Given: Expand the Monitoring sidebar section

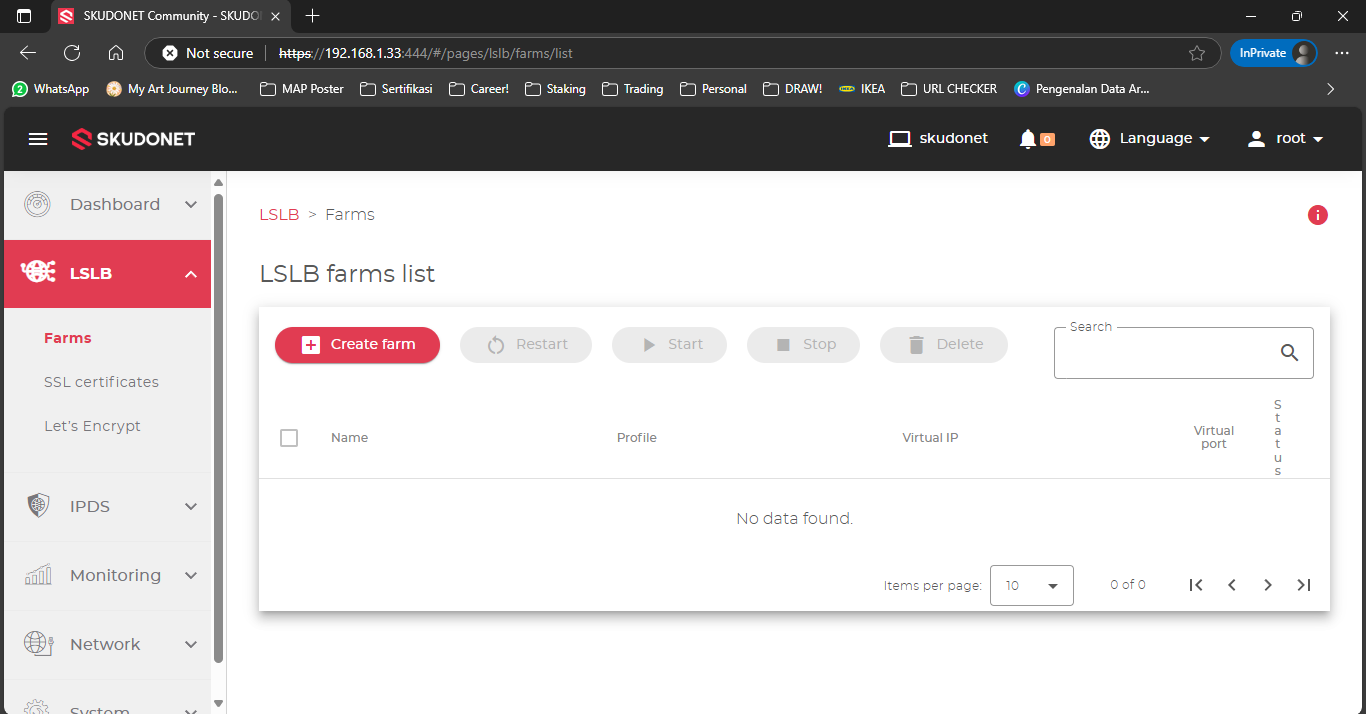Looking at the screenshot, I should [108, 575].
